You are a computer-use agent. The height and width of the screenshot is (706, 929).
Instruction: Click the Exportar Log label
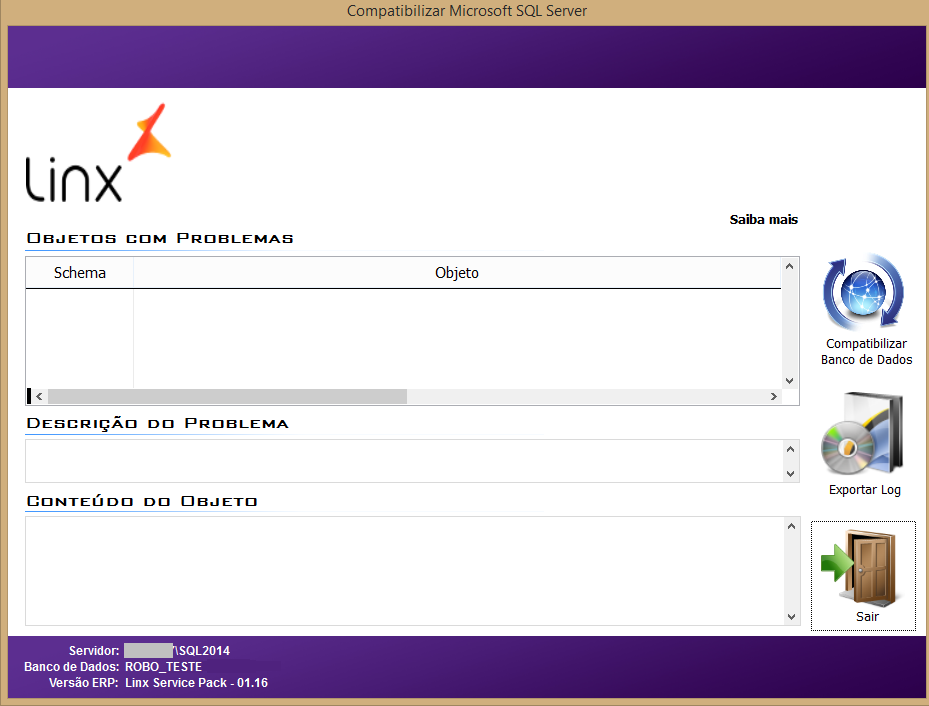[x=864, y=490]
